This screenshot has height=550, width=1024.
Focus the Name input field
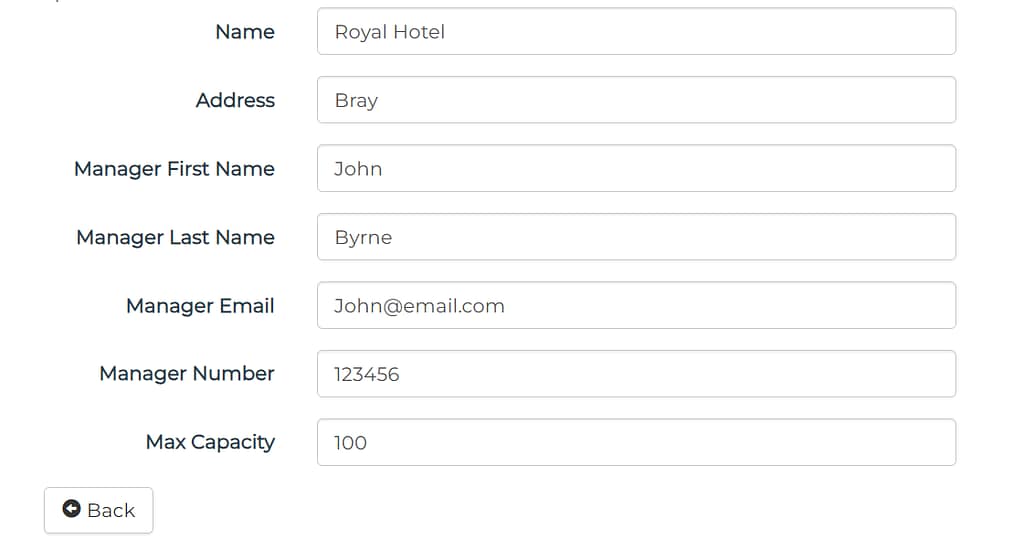(636, 32)
